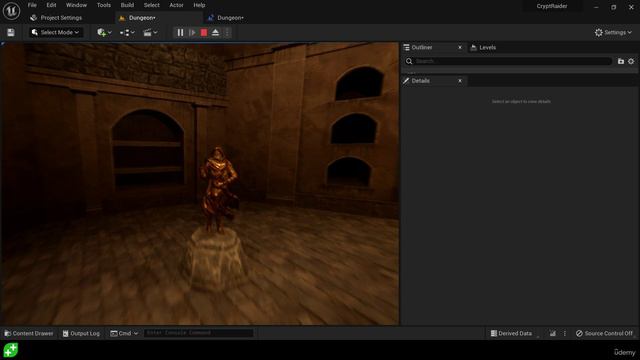Click the console command input field
640x360 pixels.
199,333
